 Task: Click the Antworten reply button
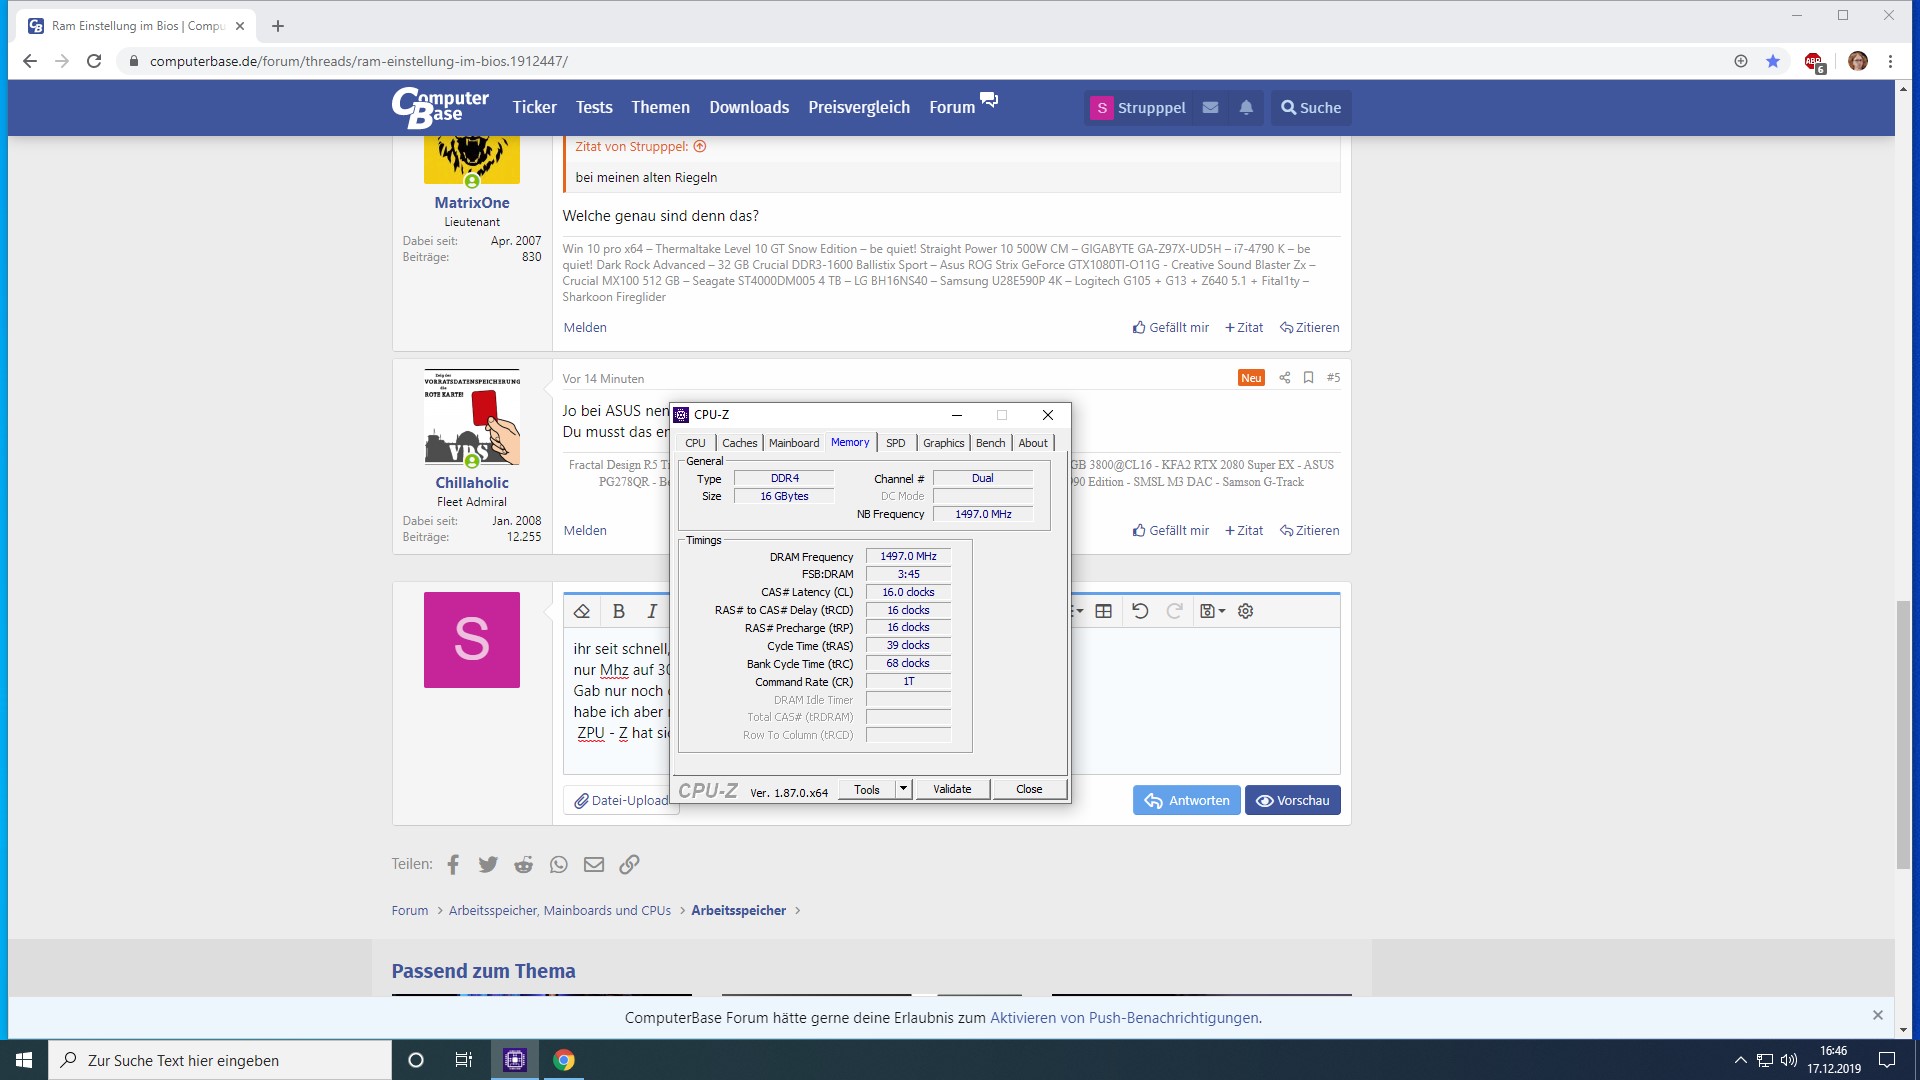tap(1187, 800)
